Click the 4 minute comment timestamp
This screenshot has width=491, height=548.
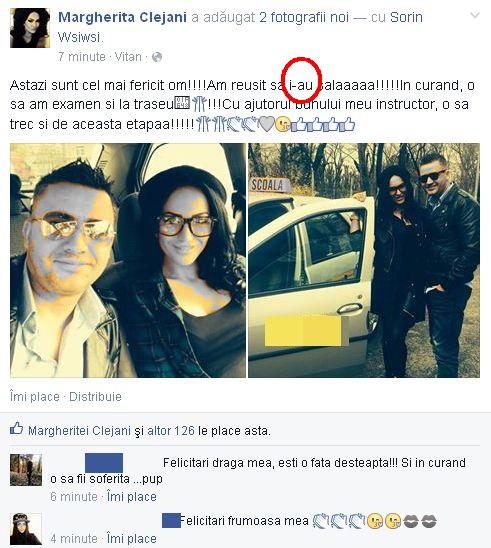click(74, 539)
